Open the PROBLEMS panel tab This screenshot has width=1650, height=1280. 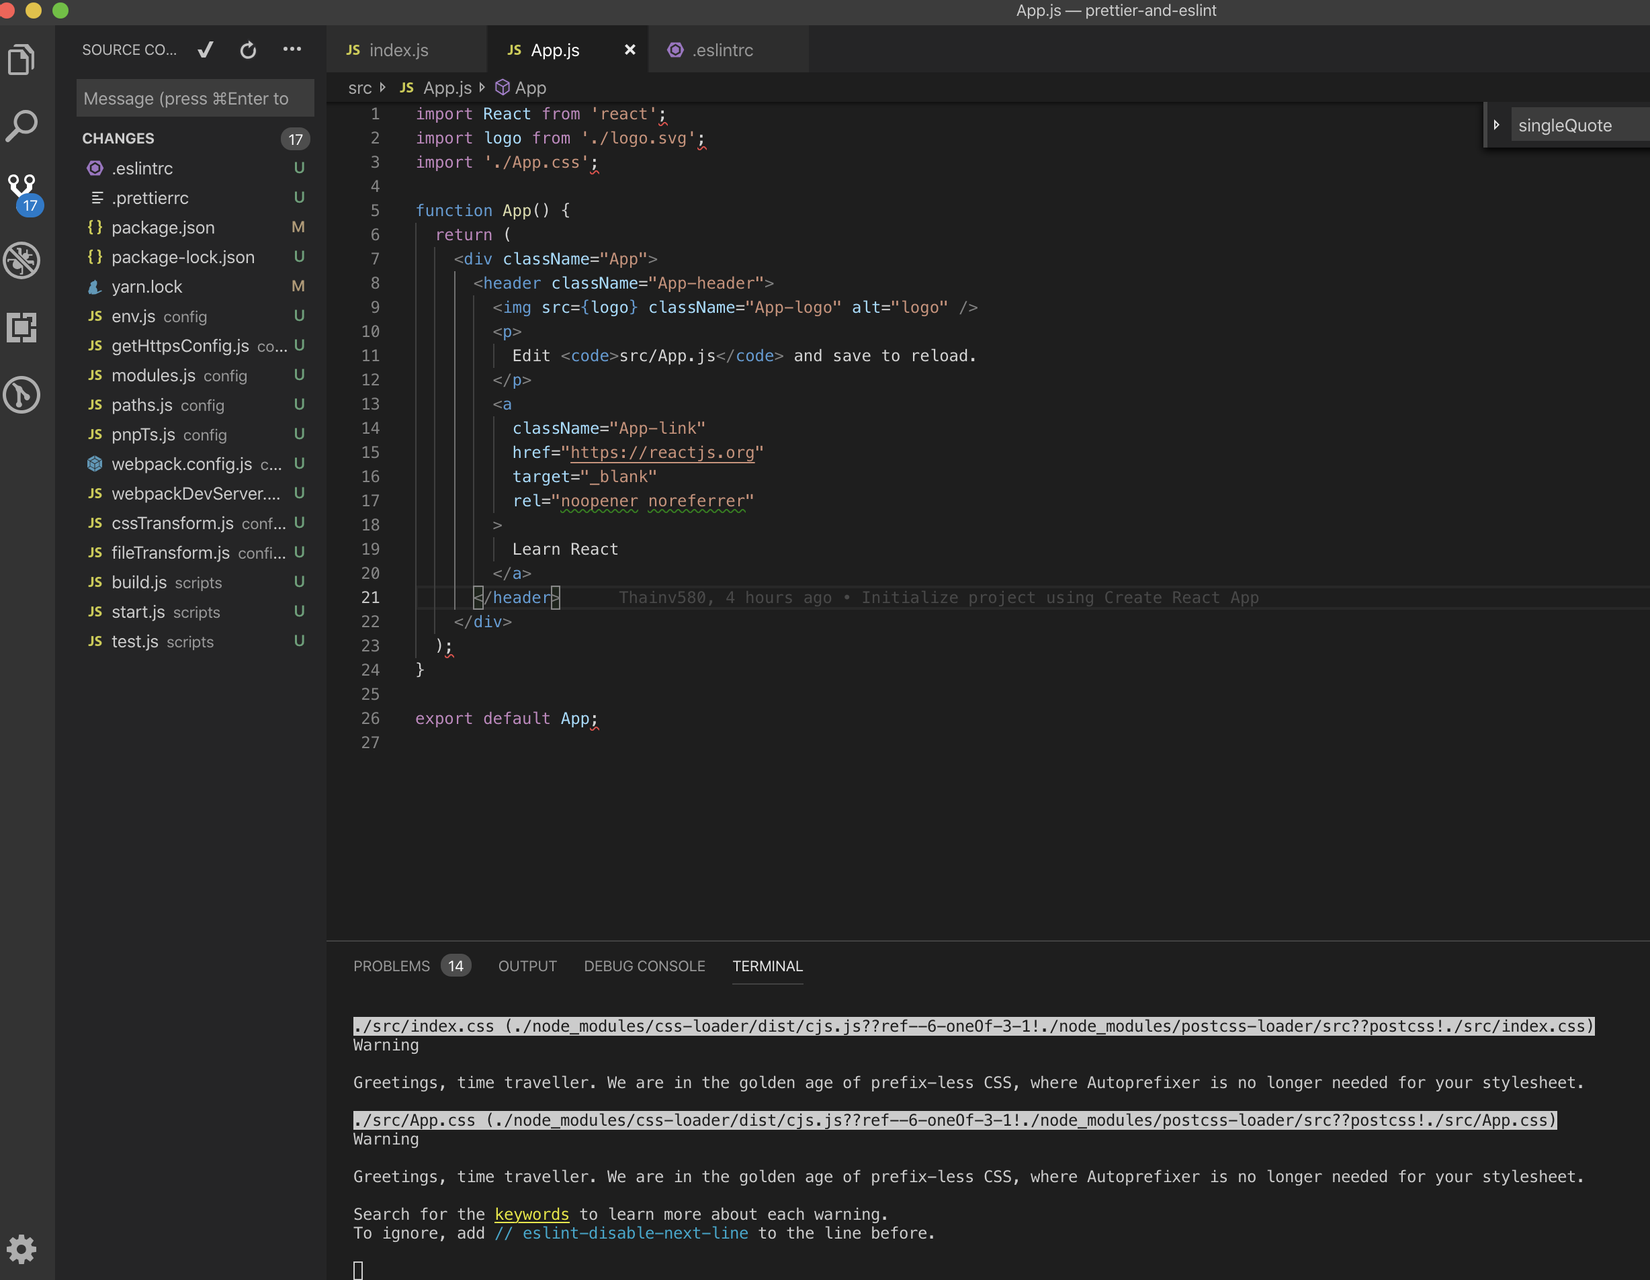(x=391, y=966)
